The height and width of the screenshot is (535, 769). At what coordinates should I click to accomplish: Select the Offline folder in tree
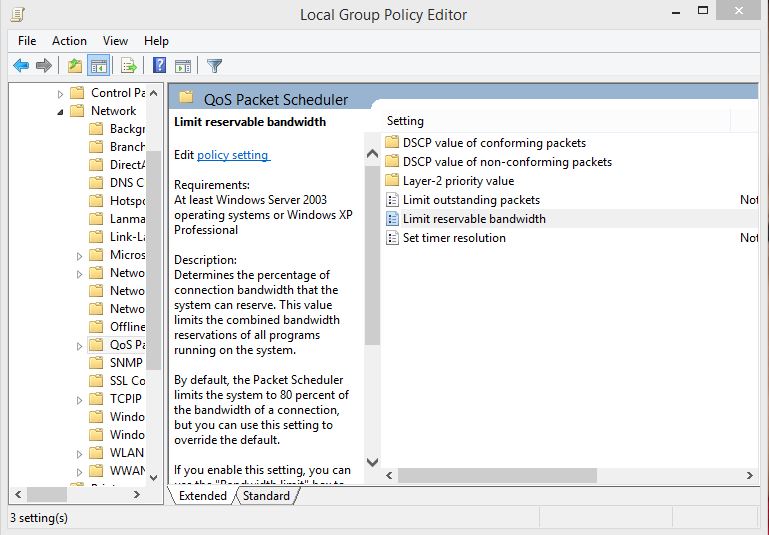tap(117, 327)
